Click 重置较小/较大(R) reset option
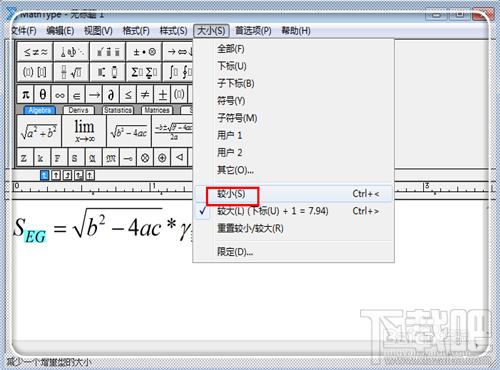Screen dimensions: 500x370 250,228
